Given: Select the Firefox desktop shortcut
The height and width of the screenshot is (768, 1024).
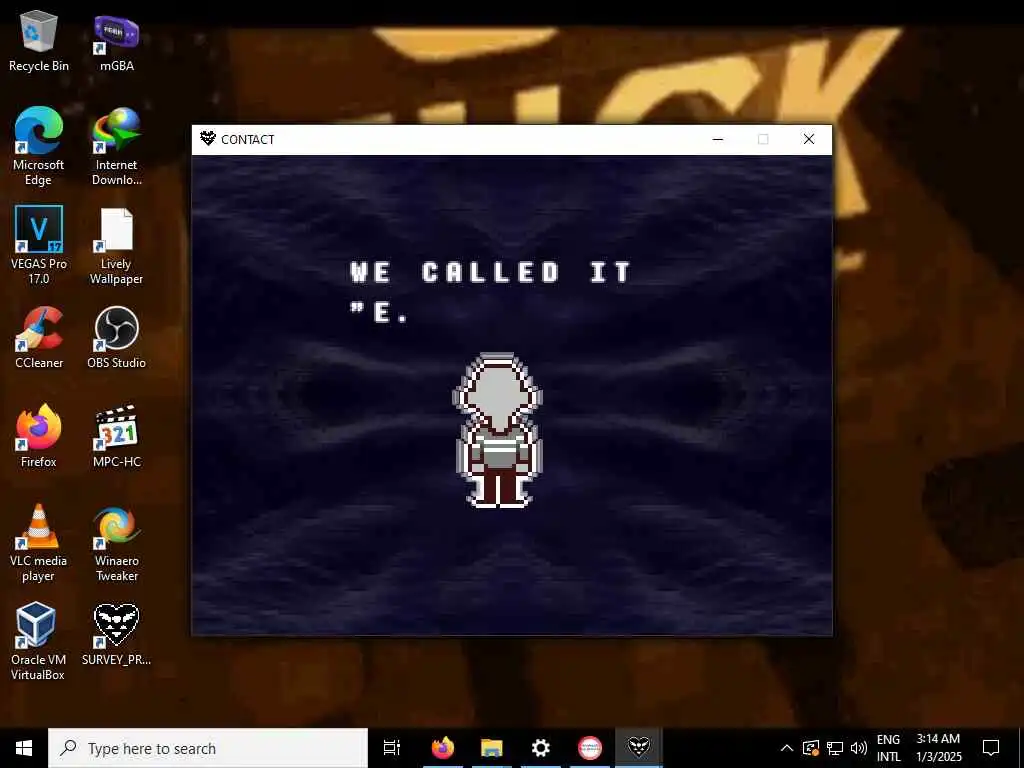Looking at the screenshot, I should (39, 436).
